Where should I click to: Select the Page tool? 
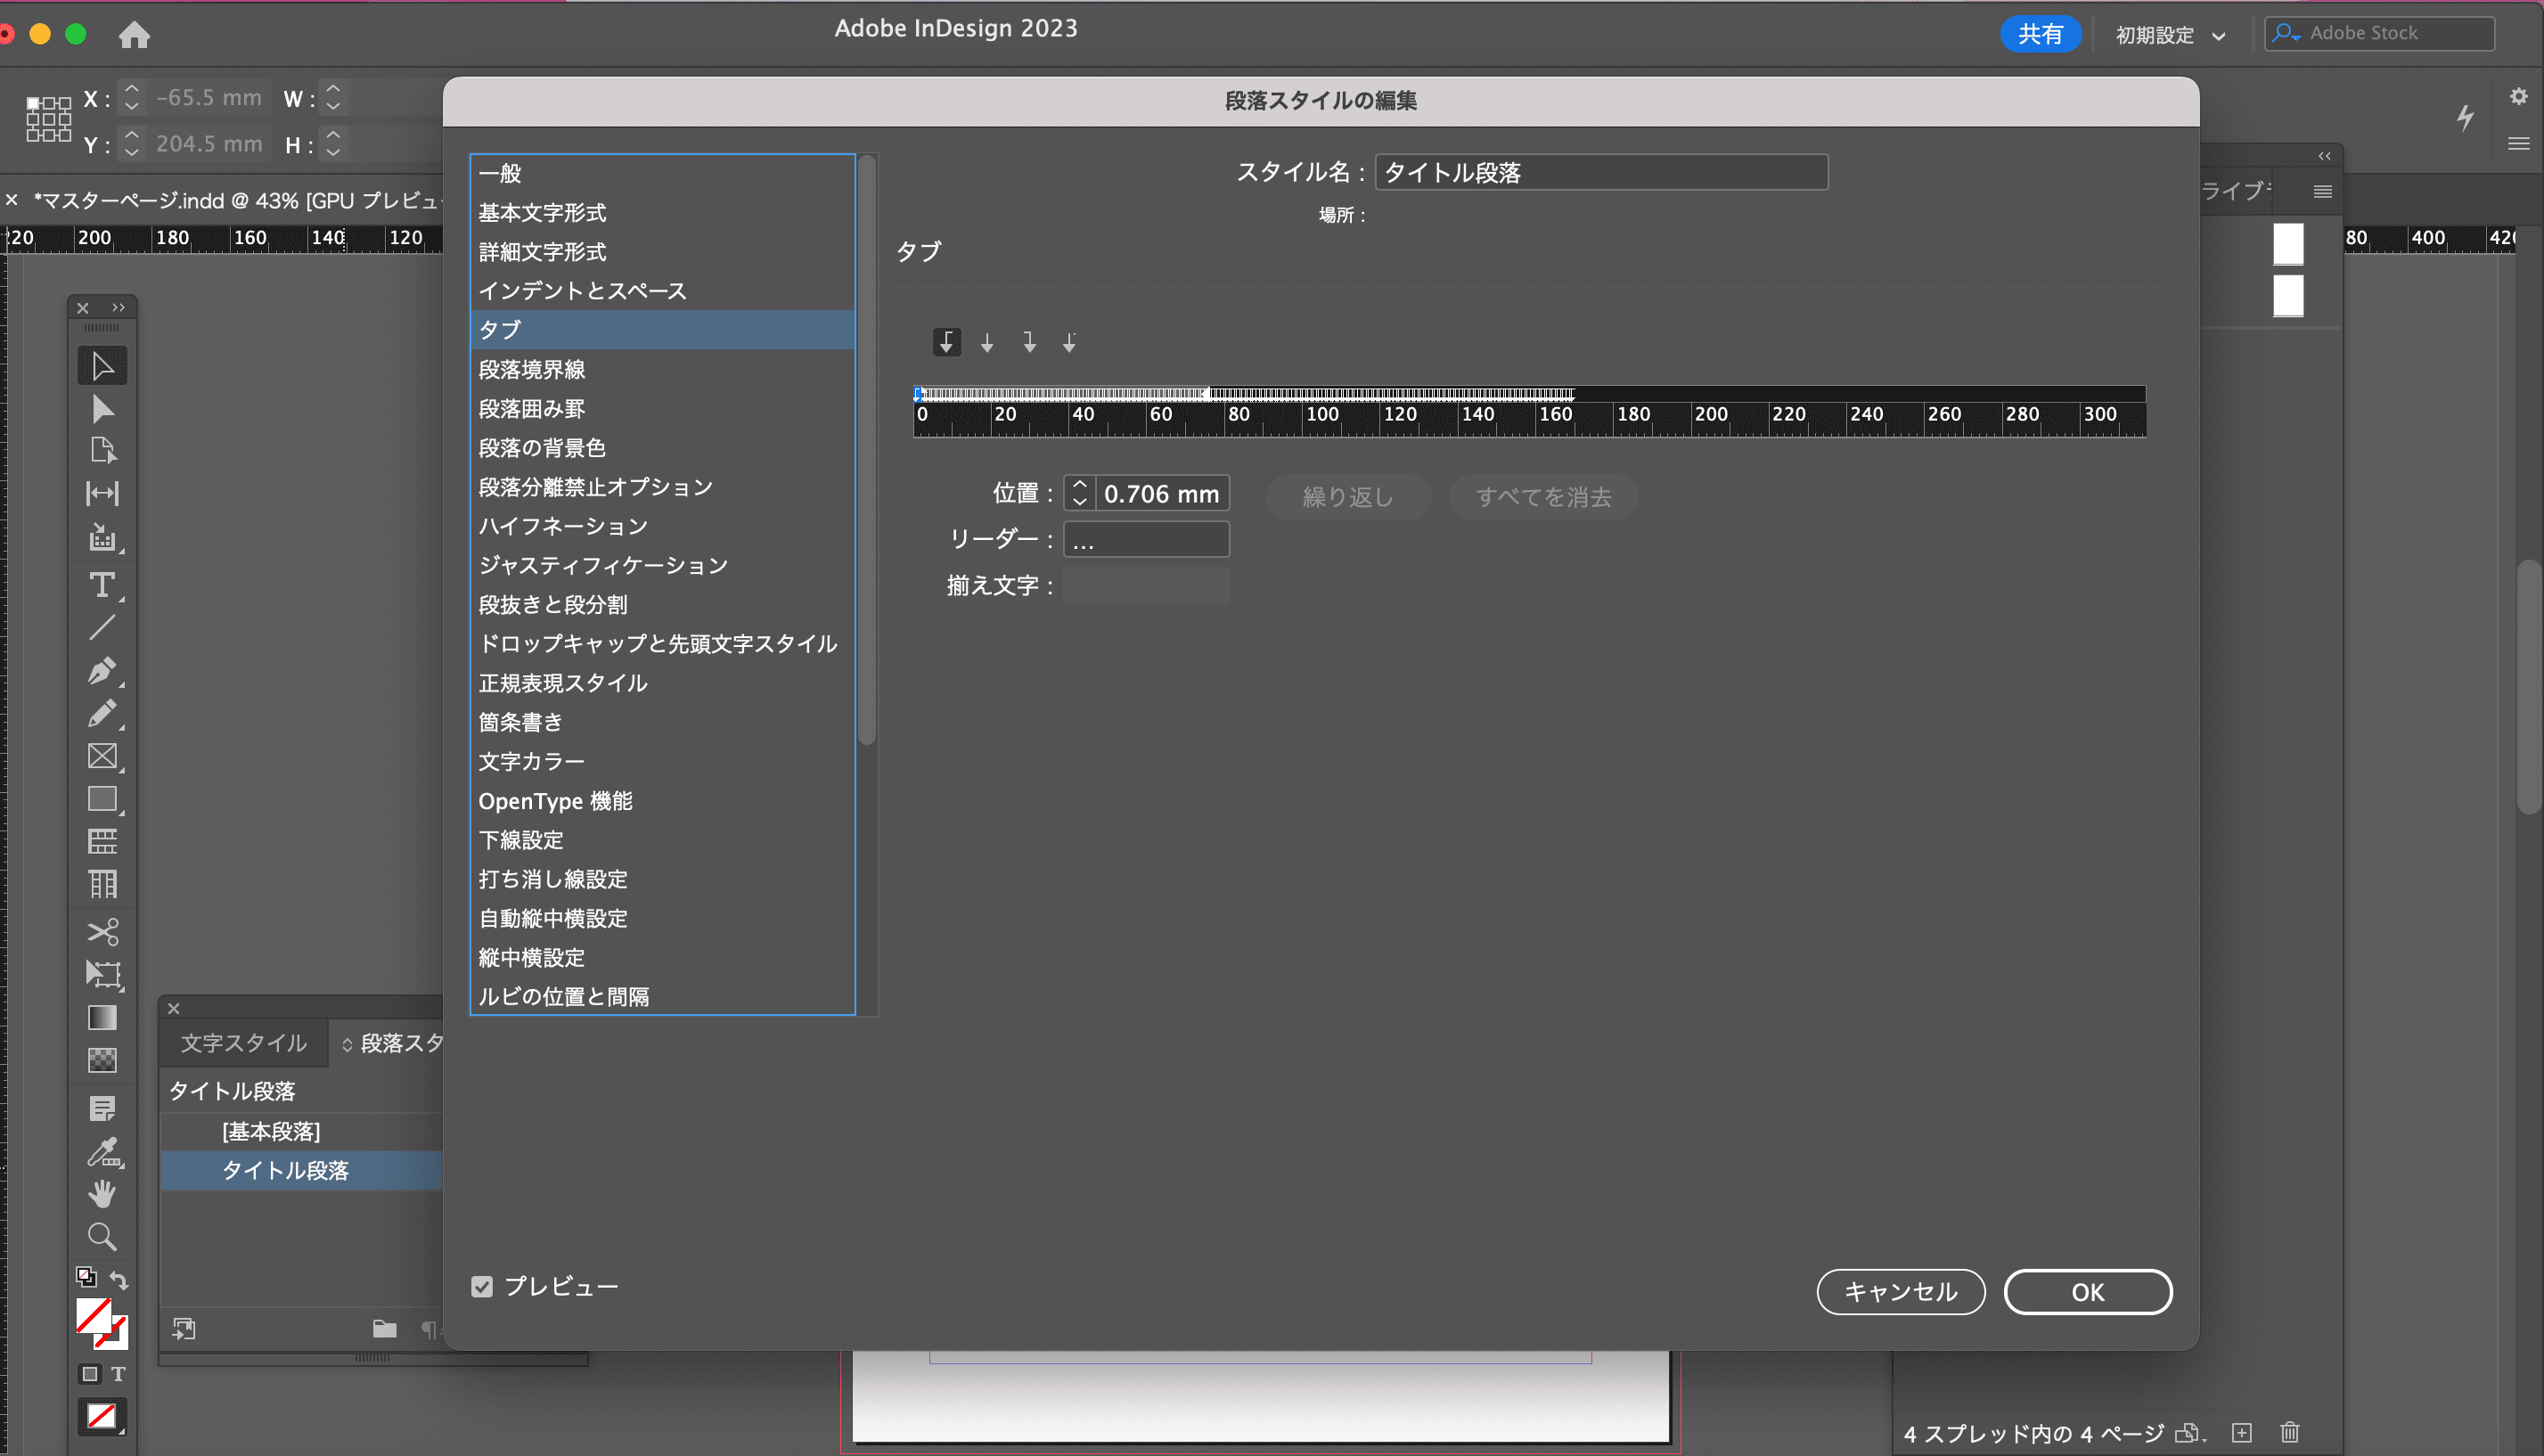coord(102,450)
